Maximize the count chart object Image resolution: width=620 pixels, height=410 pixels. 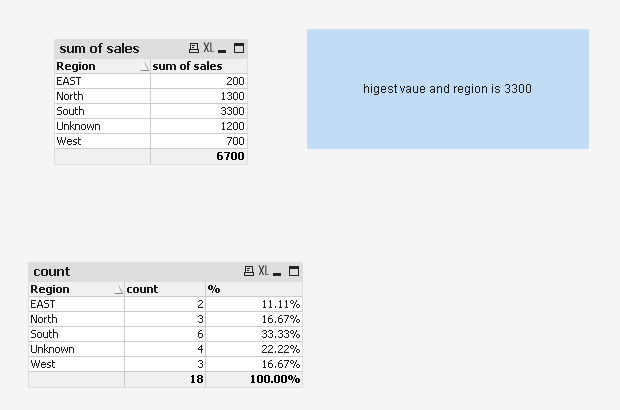[294, 271]
